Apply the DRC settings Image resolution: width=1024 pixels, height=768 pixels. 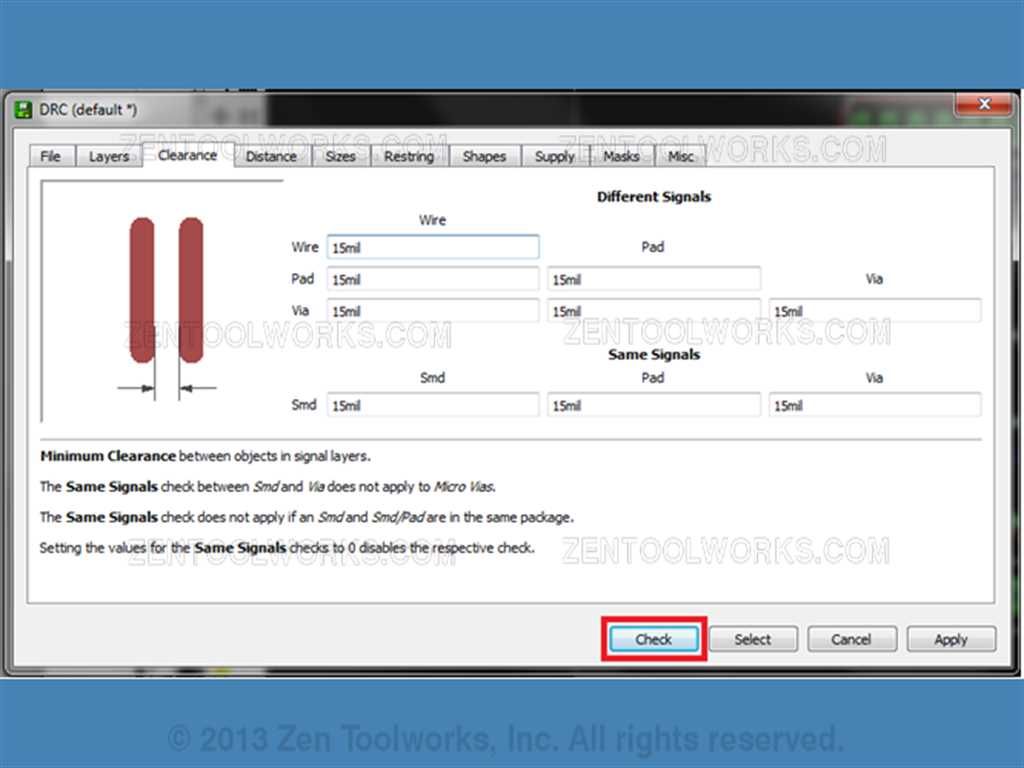click(951, 639)
